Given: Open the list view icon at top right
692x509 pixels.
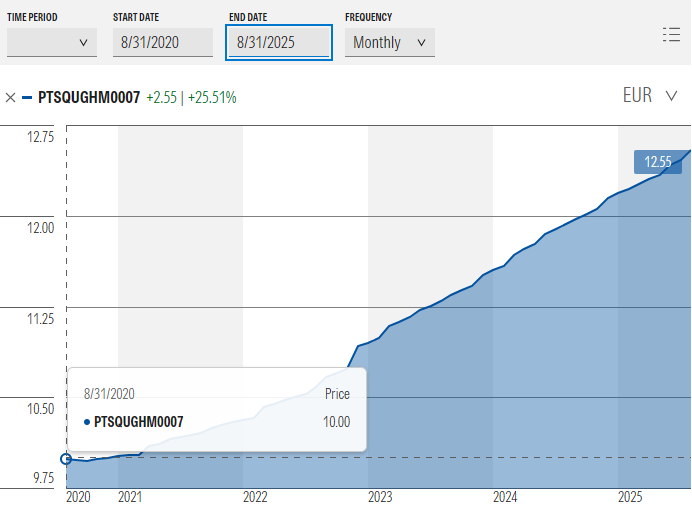Looking at the screenshot, I should 671,35.
